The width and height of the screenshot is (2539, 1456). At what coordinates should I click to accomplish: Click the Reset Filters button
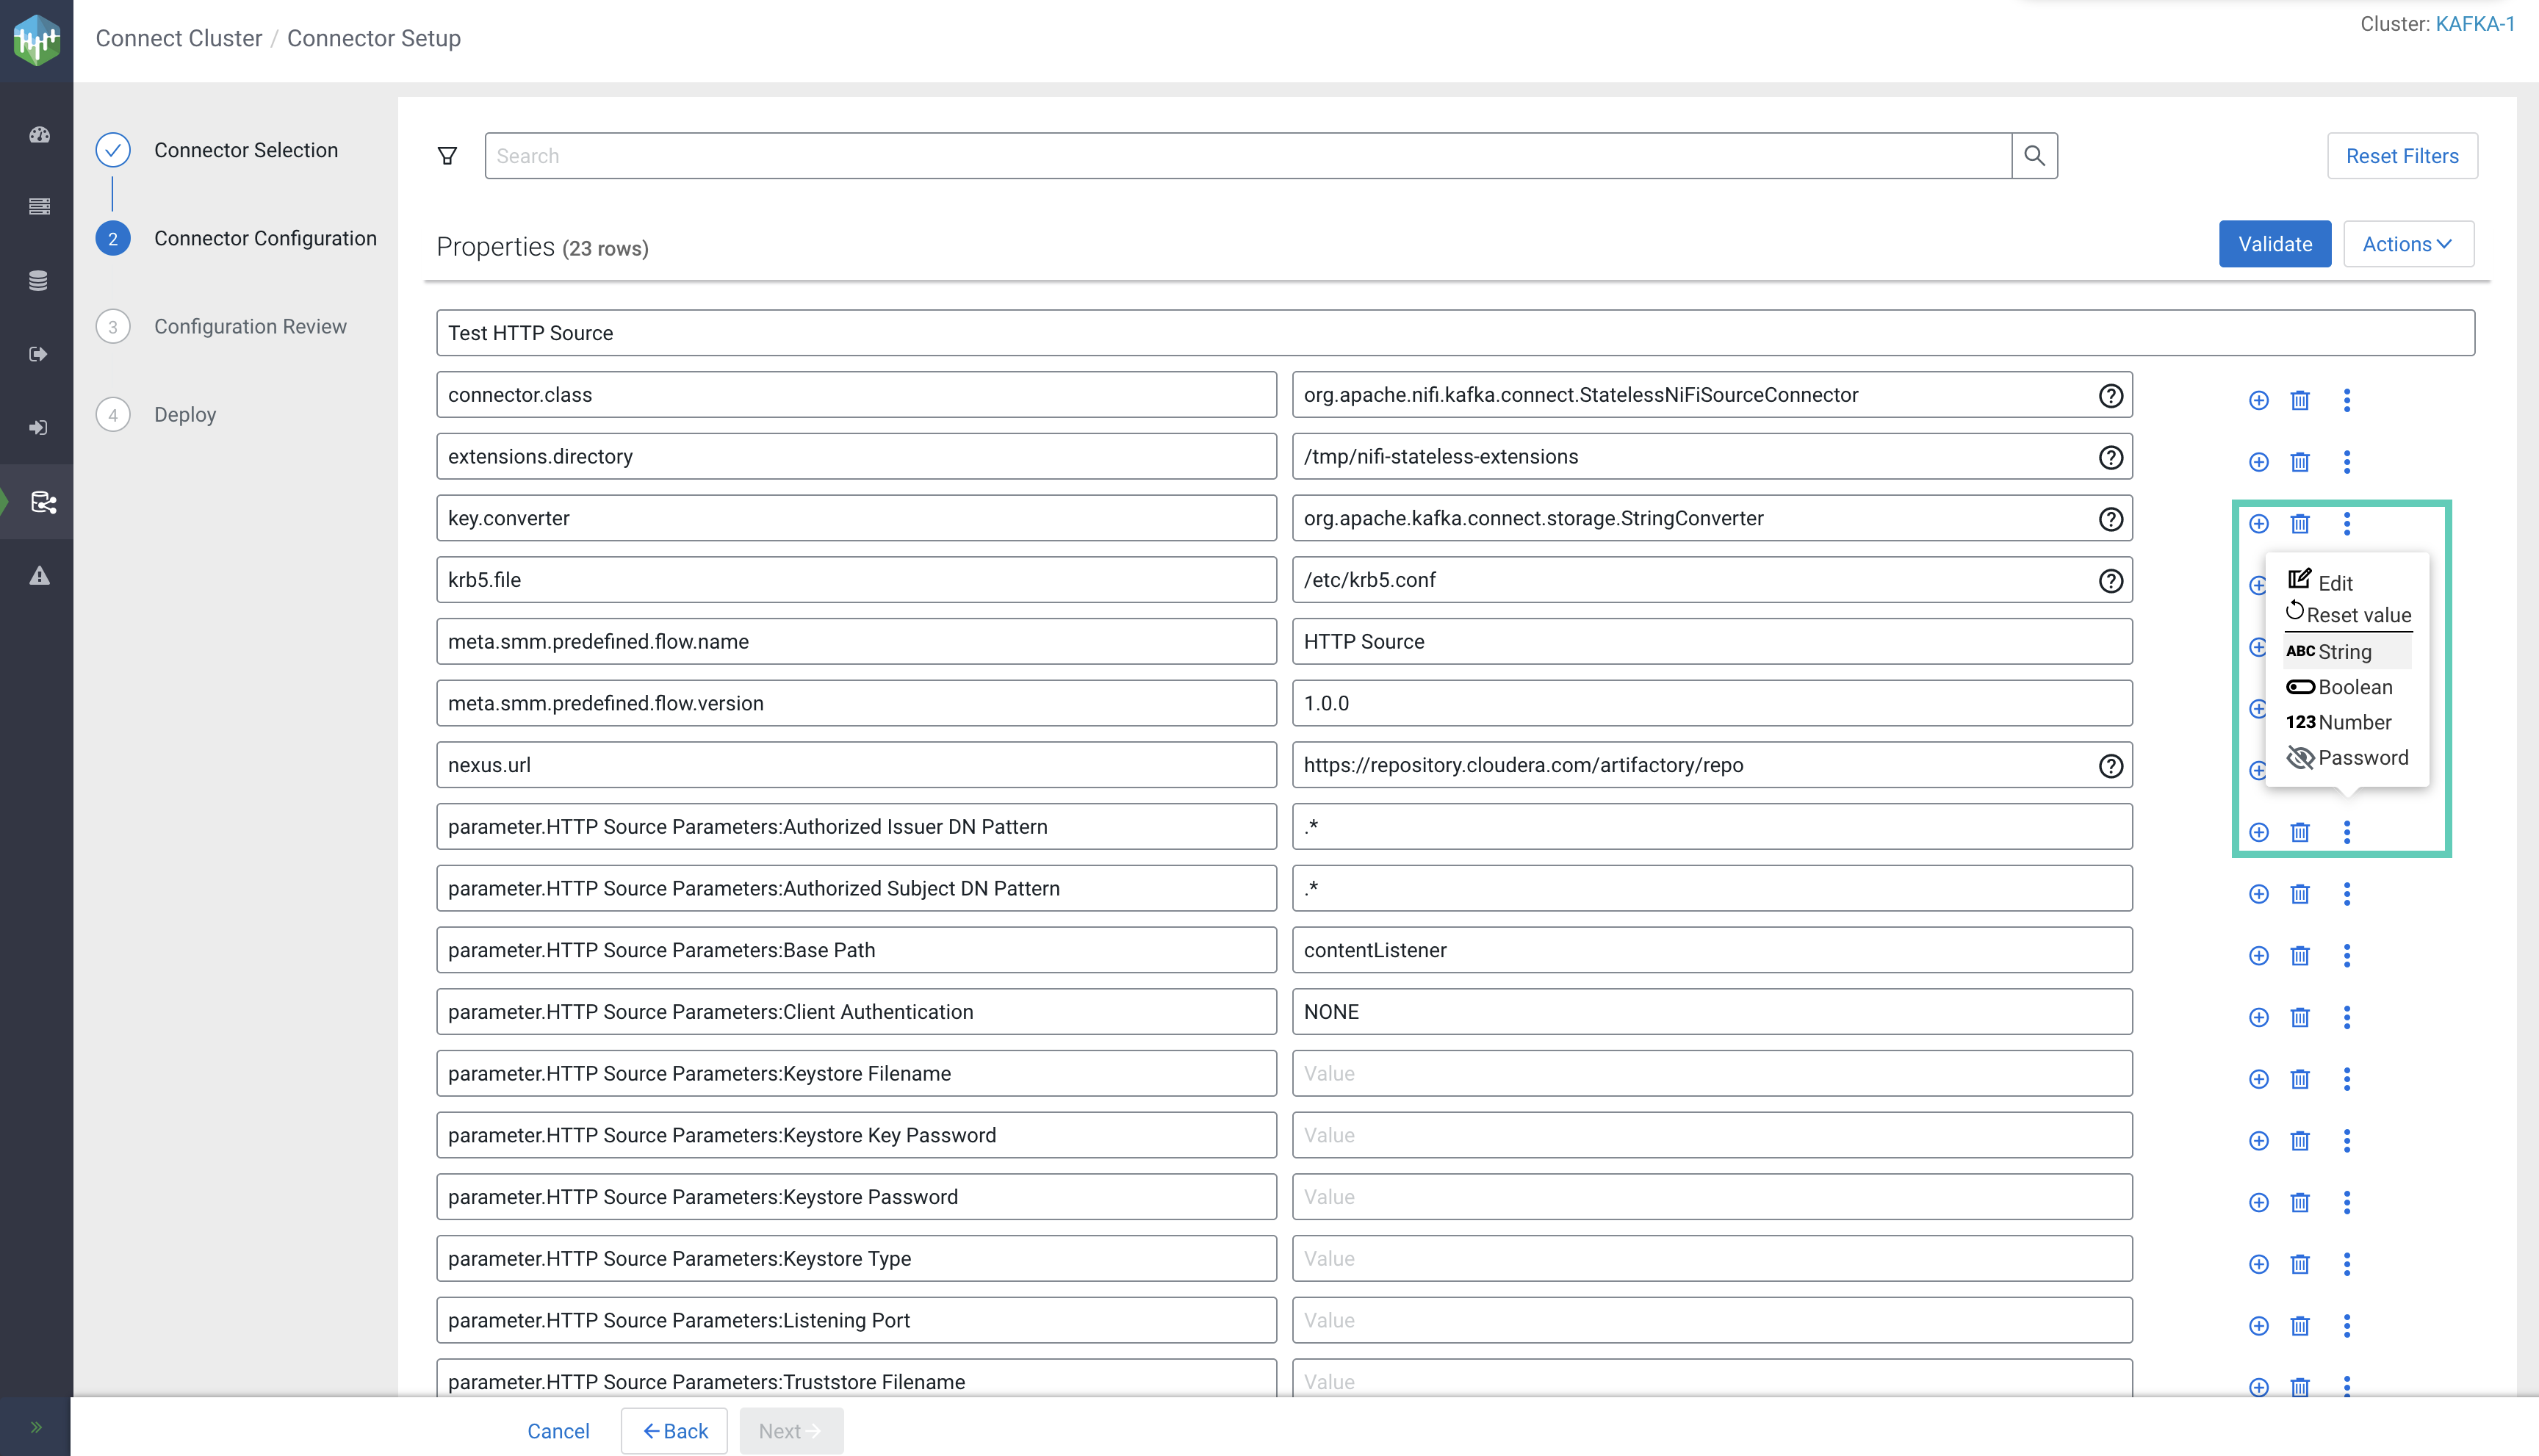pos(2401,156)
